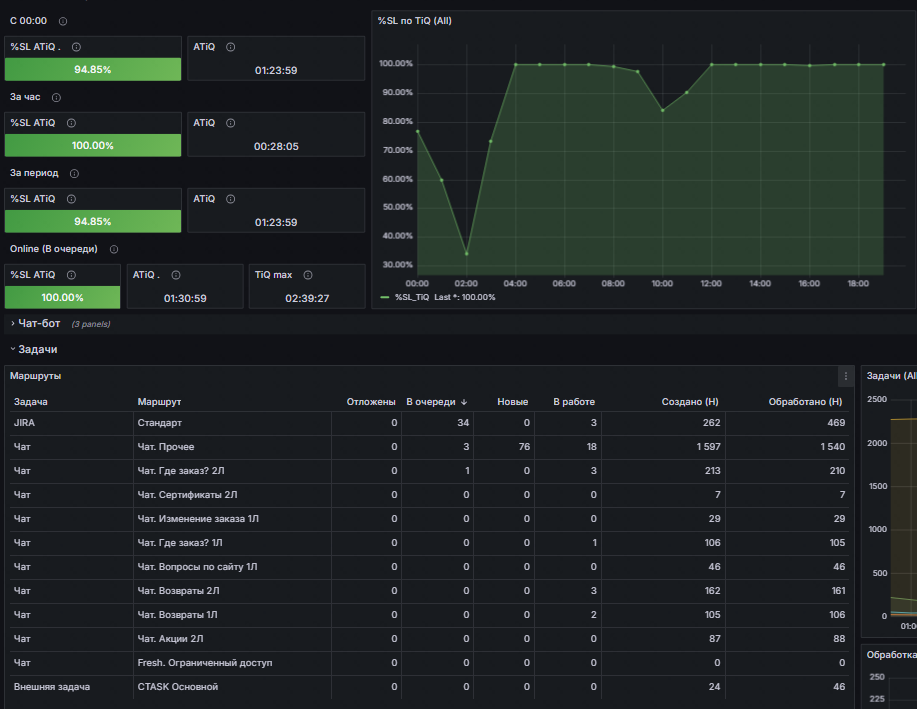The height and width of the screenshot is (709, 917).
Task: Collapse the 'Задачи' section row
Action: coord(35,349)
